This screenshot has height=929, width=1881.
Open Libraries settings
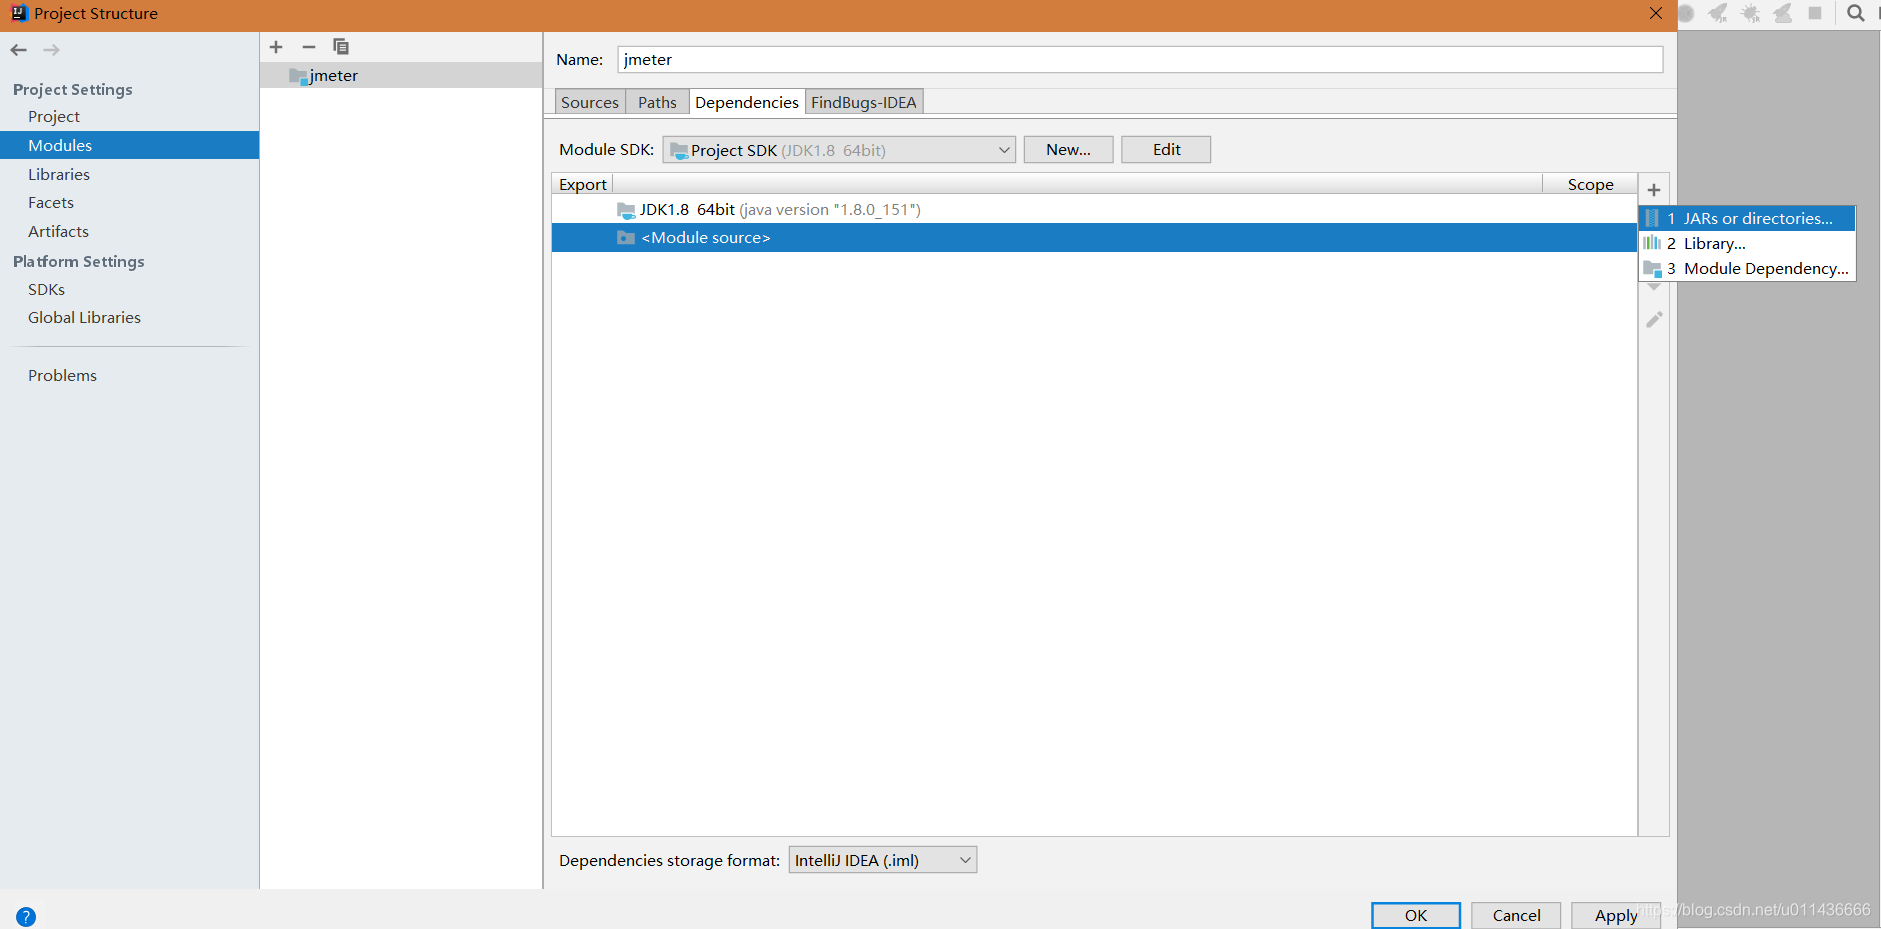tap(59, 174)
